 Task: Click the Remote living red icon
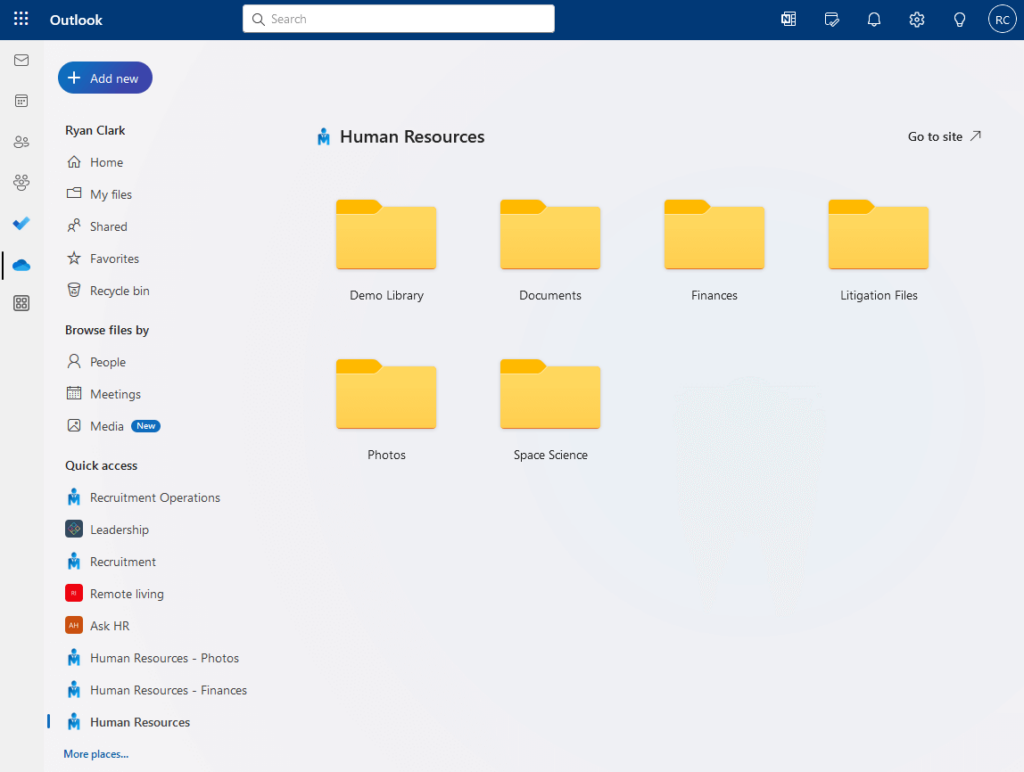pyautogui.click(x=74, y=593)
